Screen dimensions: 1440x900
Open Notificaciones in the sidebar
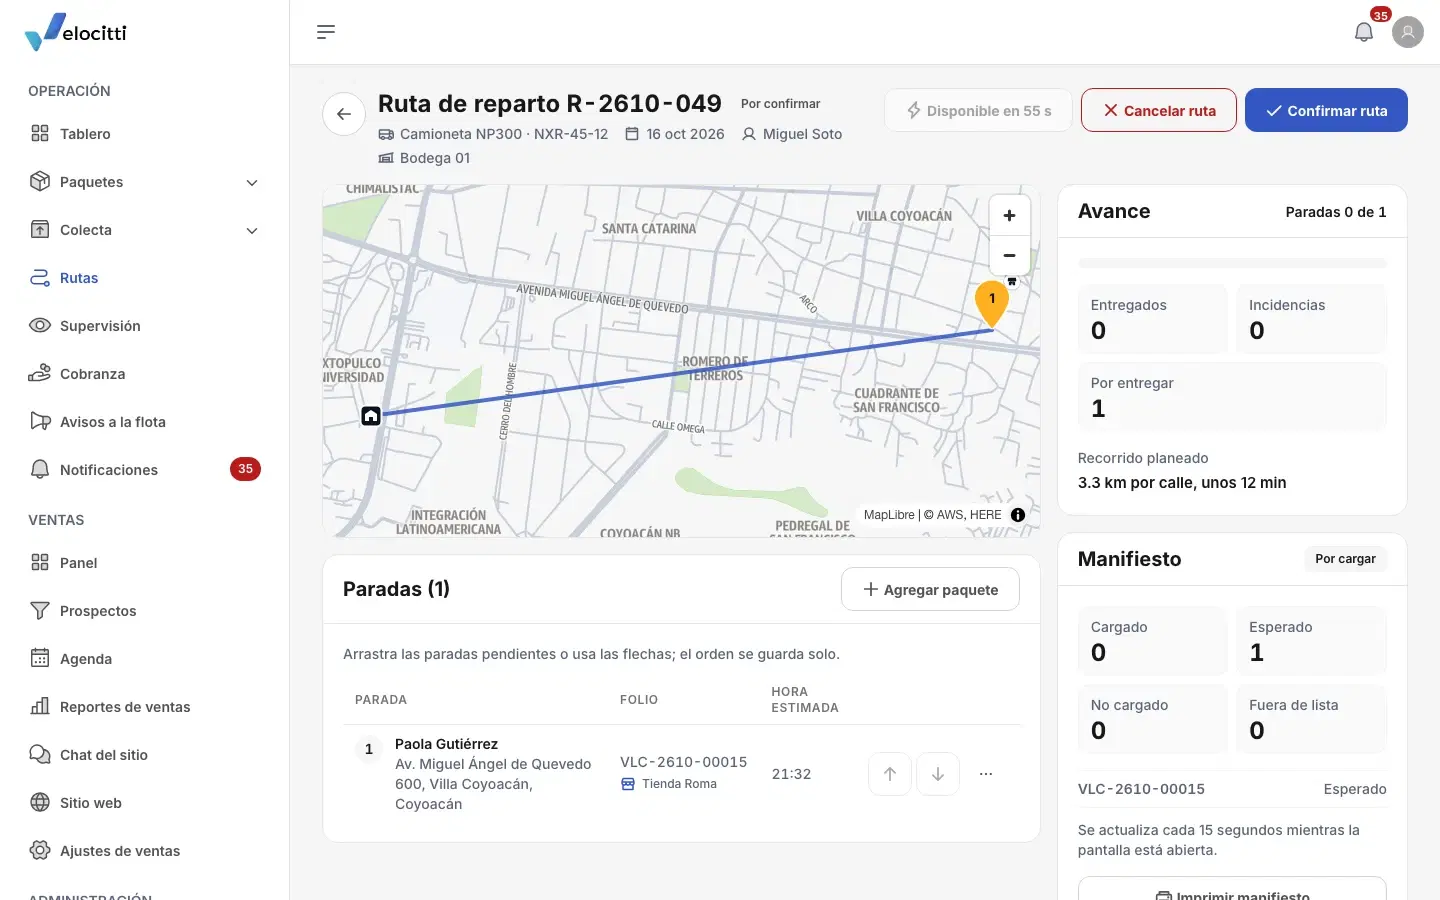145,470
